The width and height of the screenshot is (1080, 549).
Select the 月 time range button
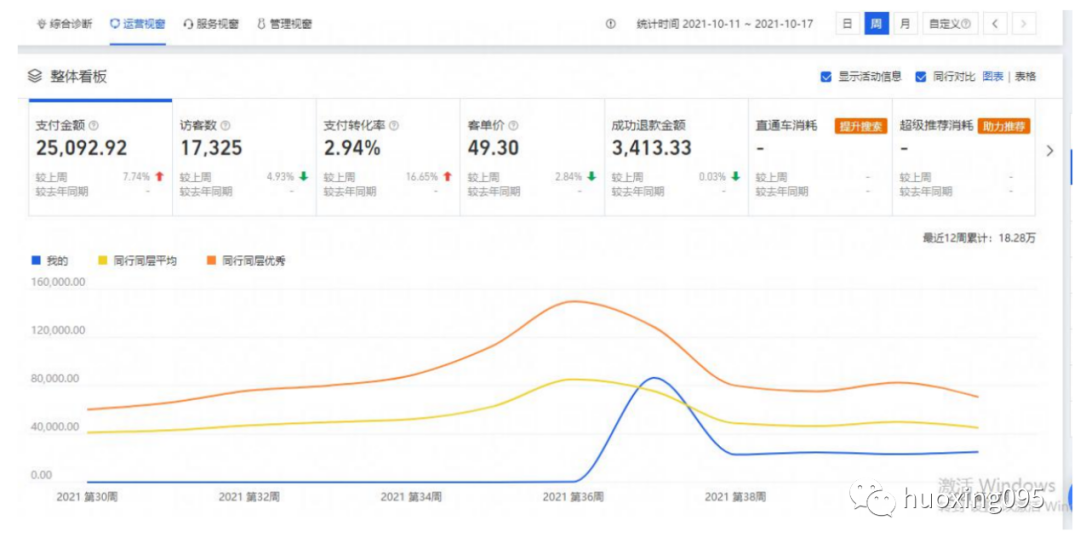(905, 24)
